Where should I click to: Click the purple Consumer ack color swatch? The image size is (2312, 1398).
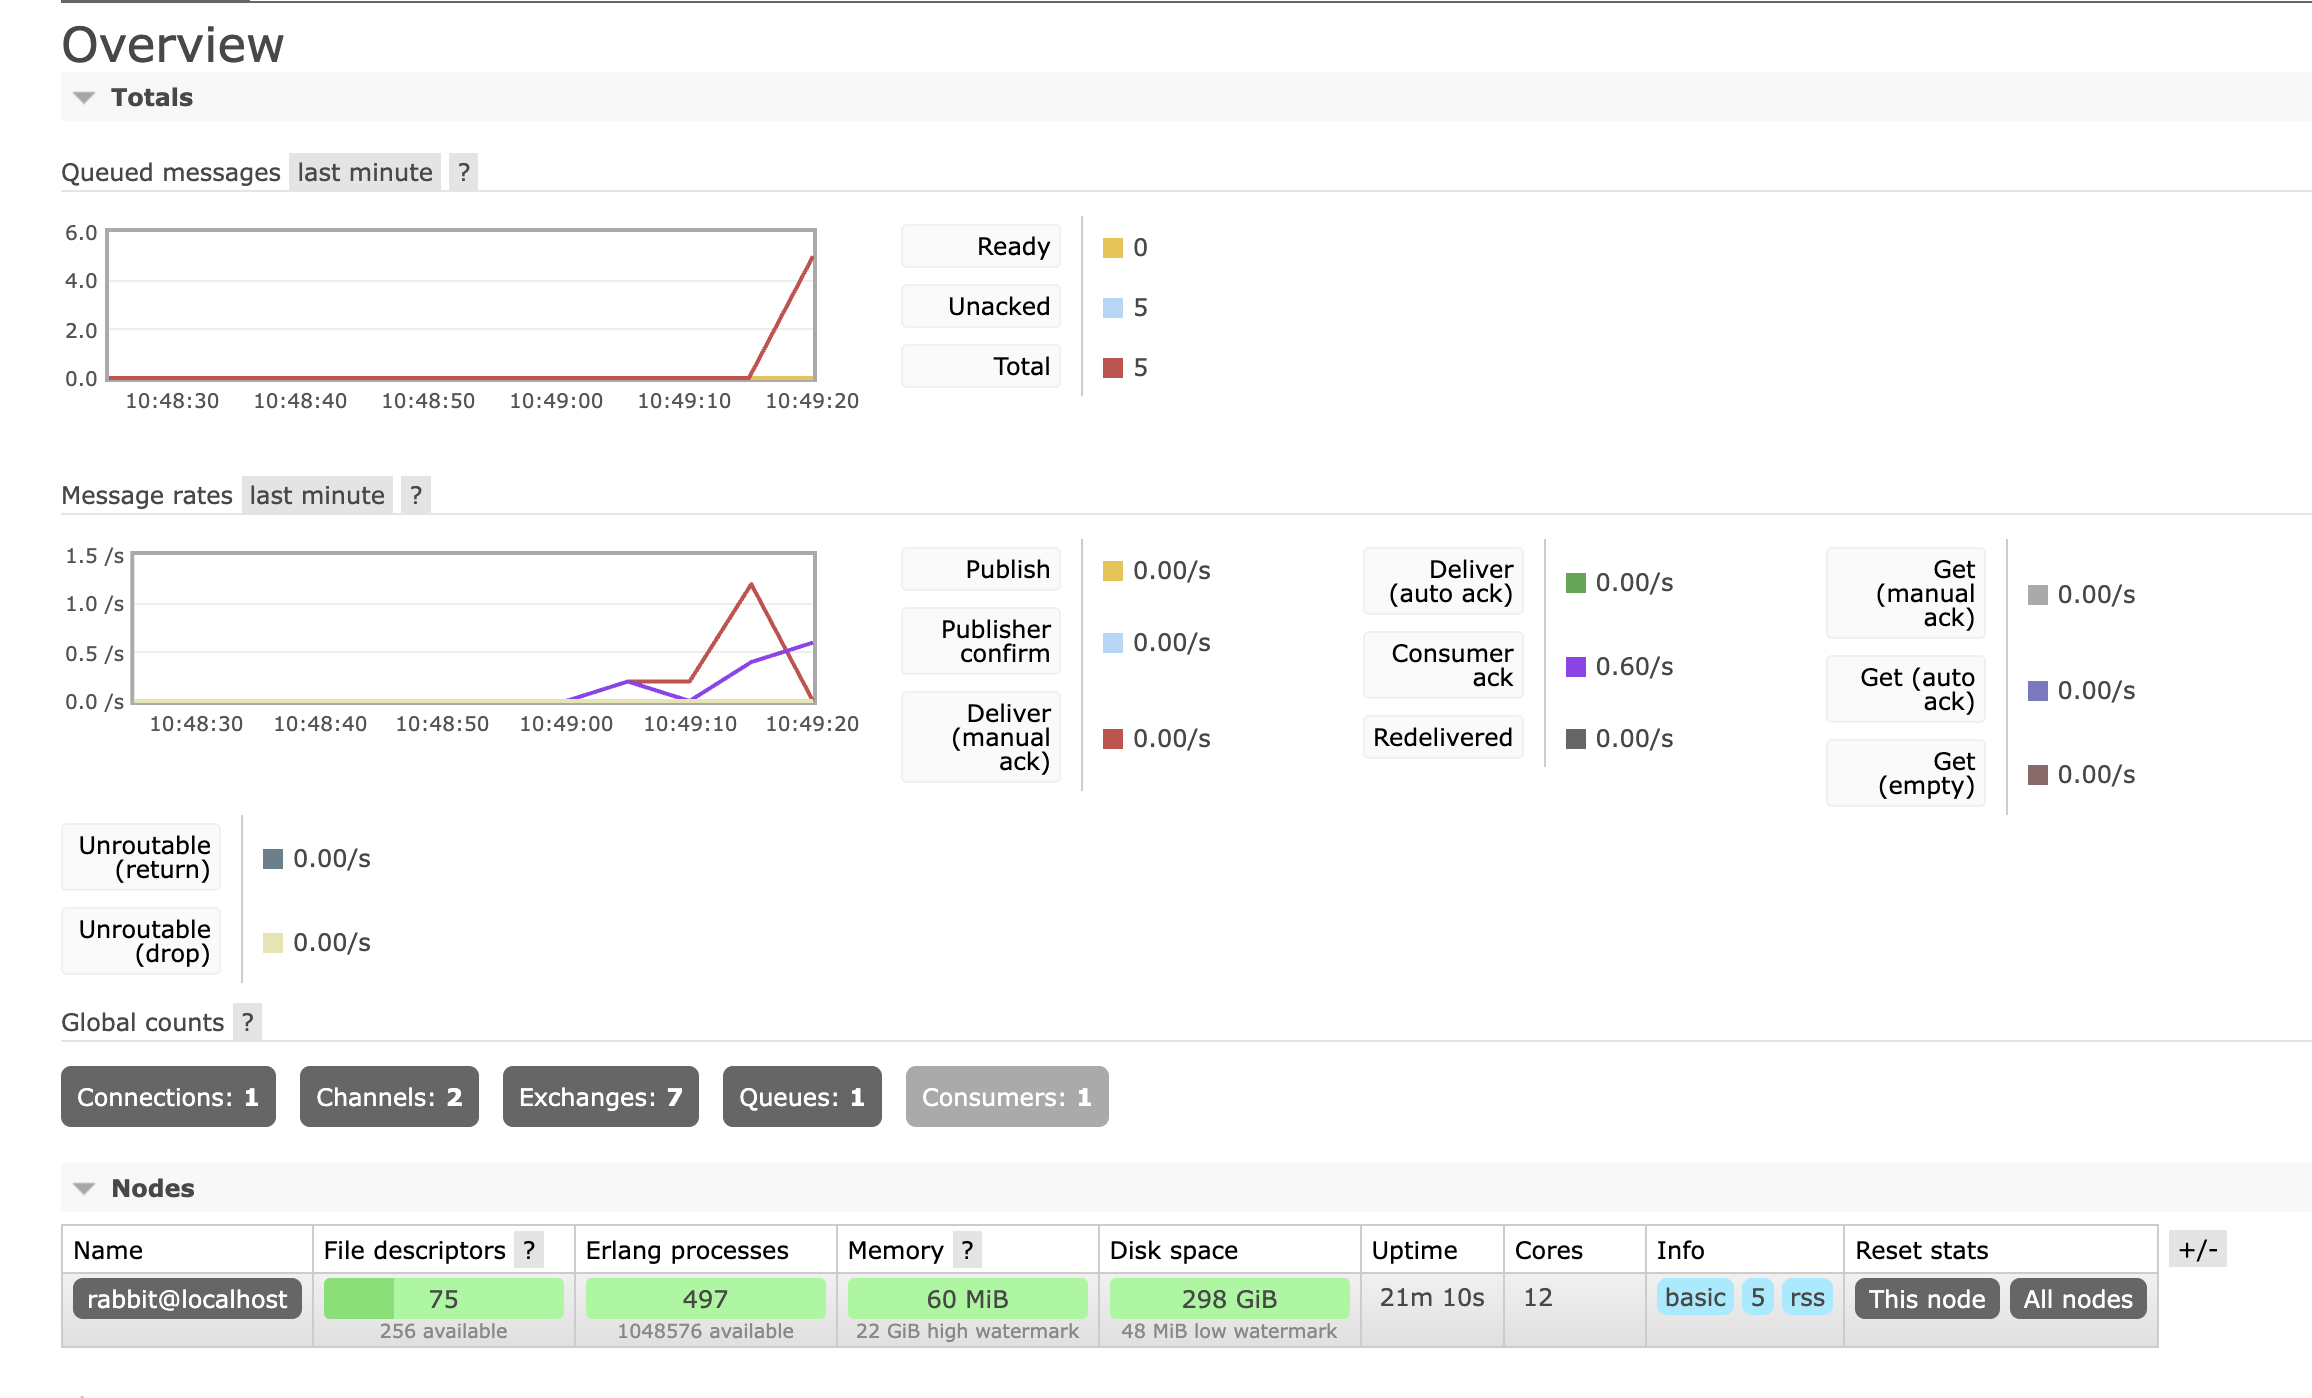(x=1576, y=667)
